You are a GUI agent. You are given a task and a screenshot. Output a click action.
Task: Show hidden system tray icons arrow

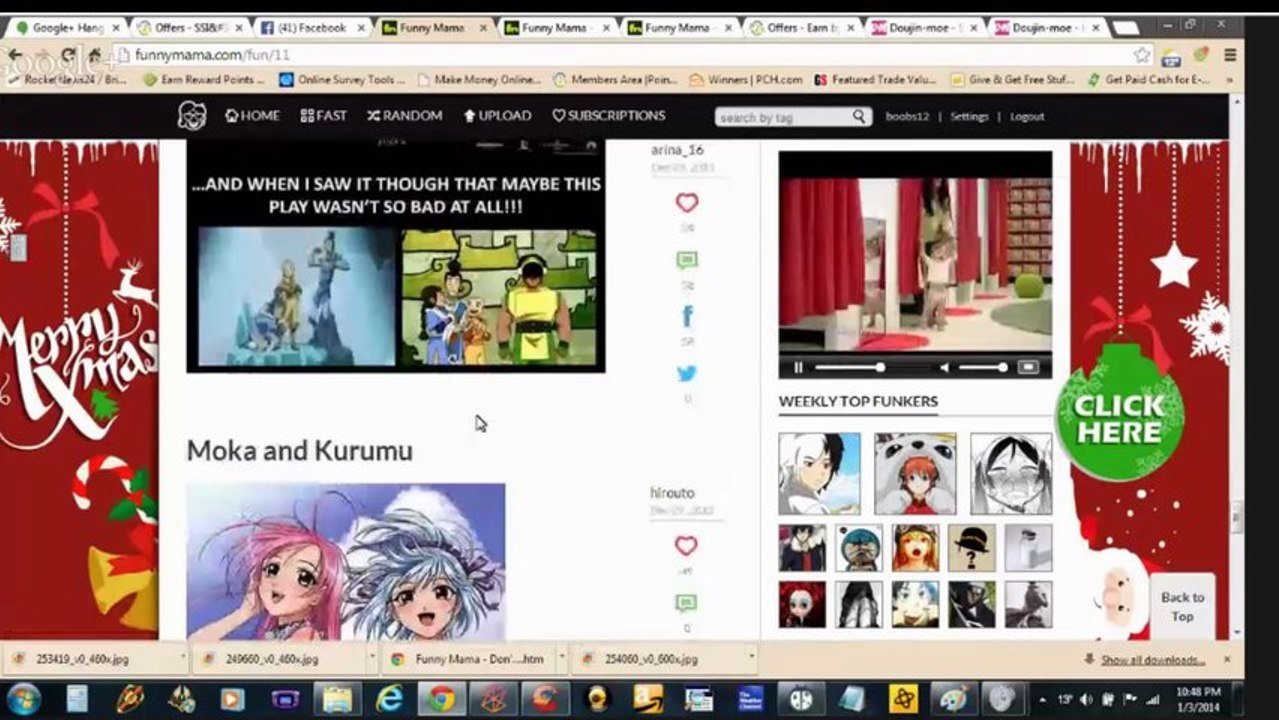[1043, 699]
